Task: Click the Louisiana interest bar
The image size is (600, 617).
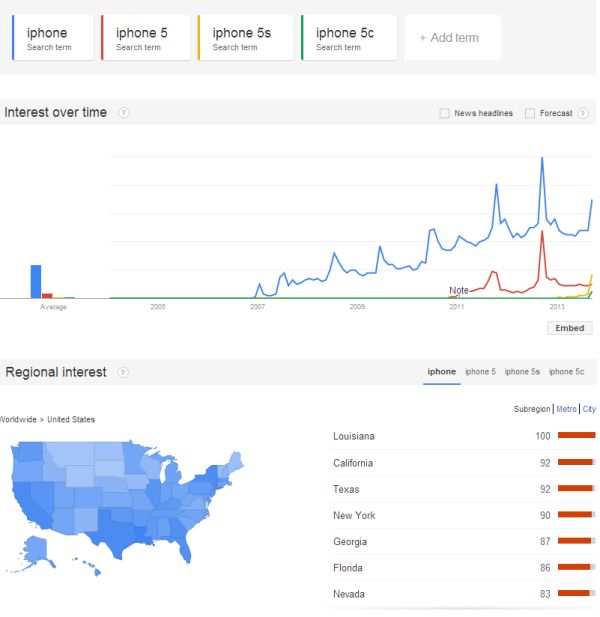Action: (x=576, y=436)
